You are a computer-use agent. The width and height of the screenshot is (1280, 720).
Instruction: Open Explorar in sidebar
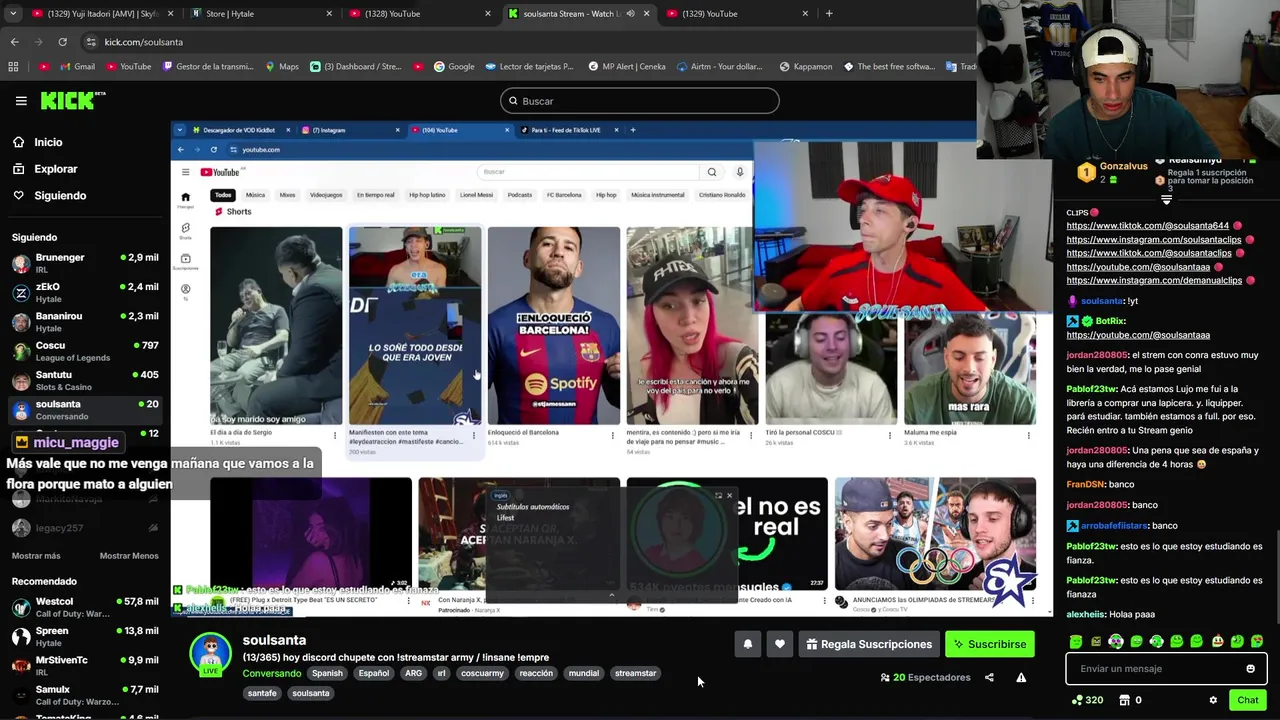click(x=55, y=169)
